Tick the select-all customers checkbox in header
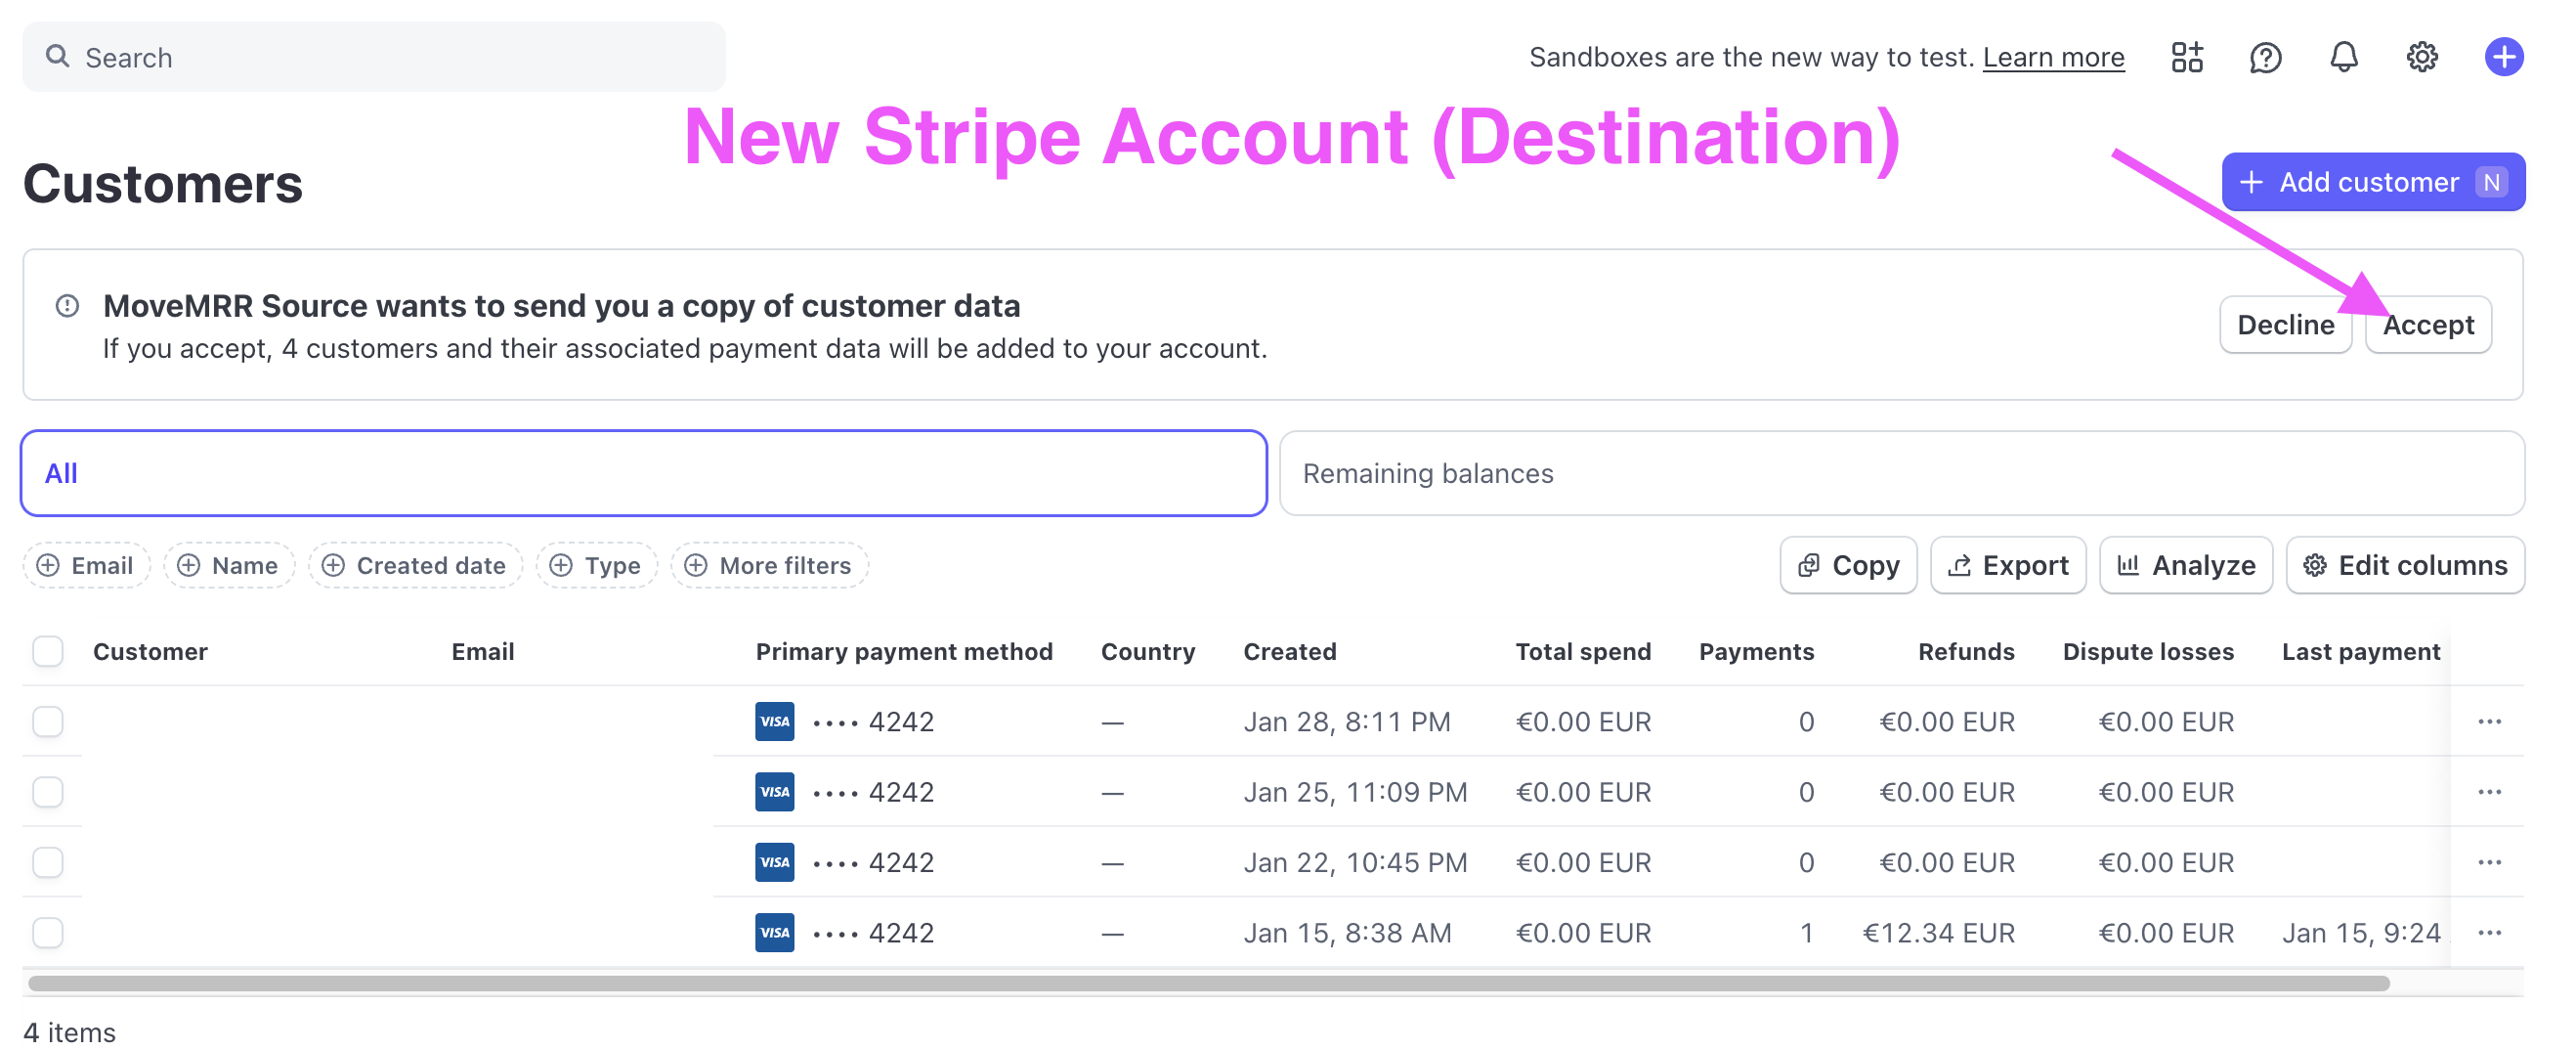The image size is (2576, 1050). pyautogui.click(x=47, y=651)
